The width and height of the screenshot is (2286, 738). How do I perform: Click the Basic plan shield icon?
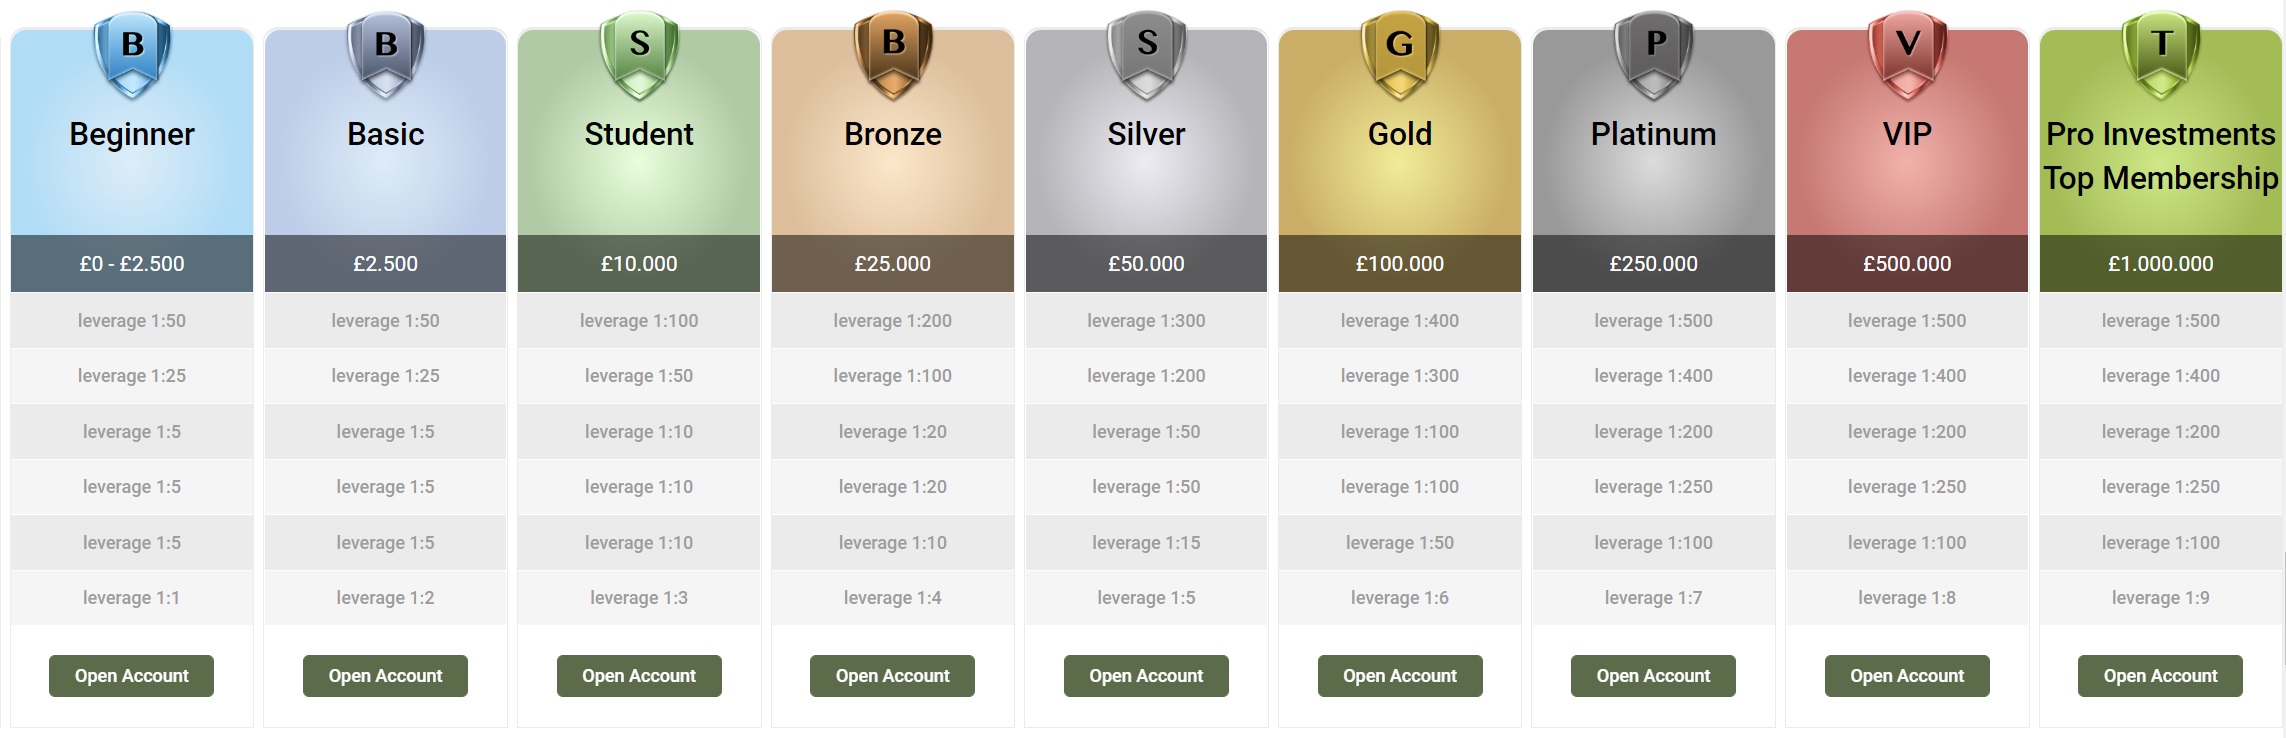(385, 54)
